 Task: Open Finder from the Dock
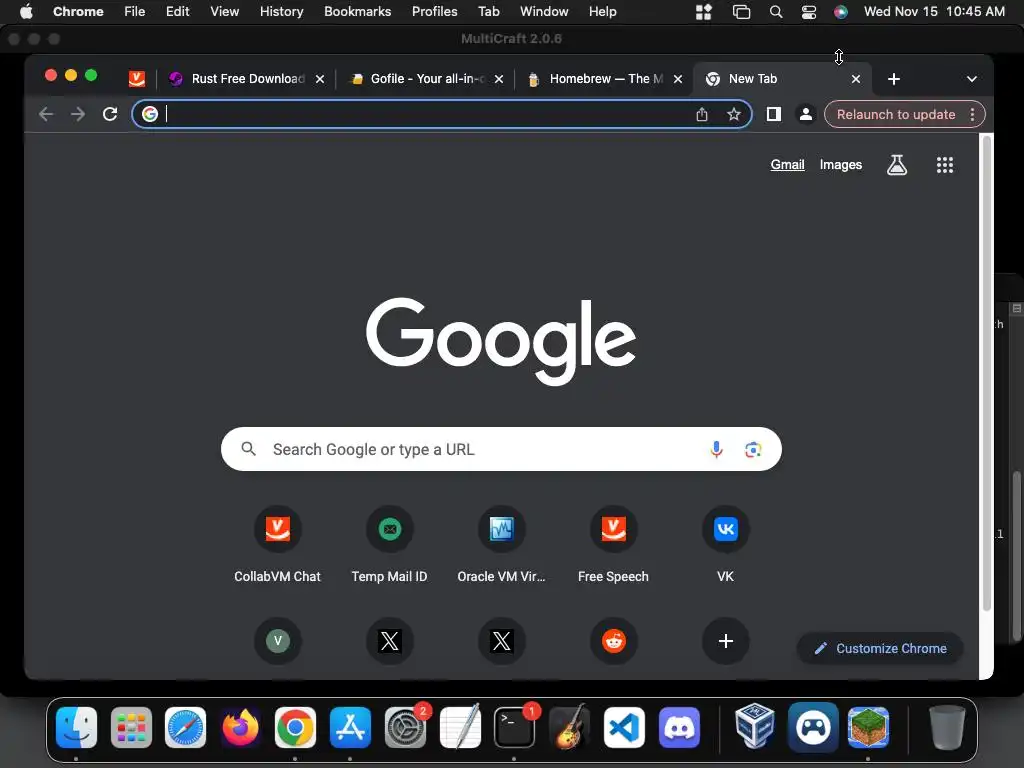[76, 728]
